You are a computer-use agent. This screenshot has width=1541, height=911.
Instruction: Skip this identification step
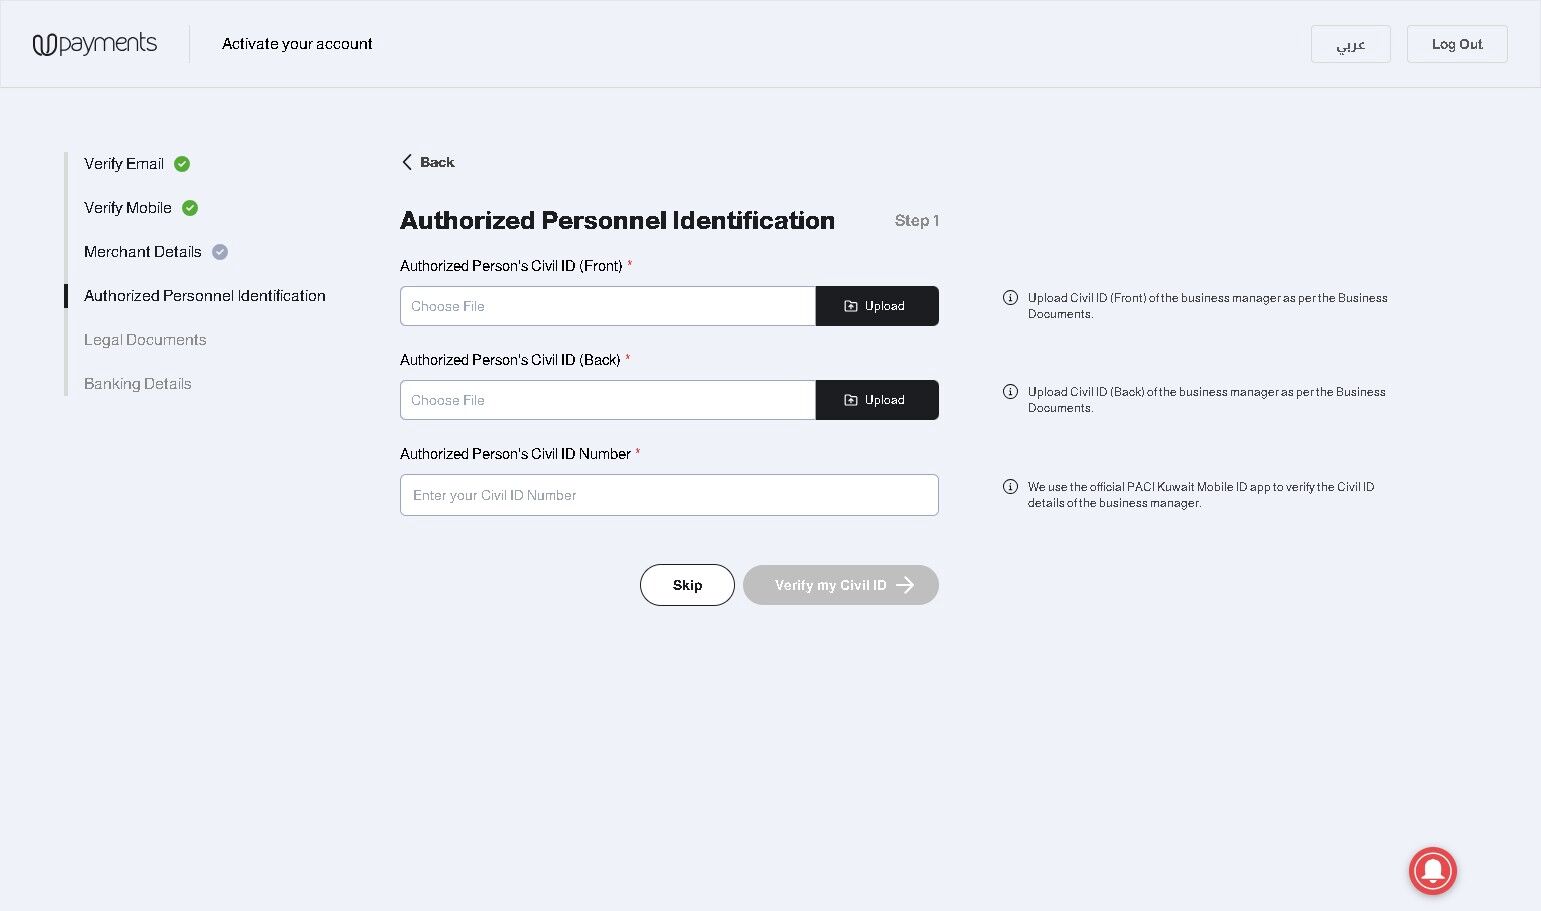click(687, 585)
